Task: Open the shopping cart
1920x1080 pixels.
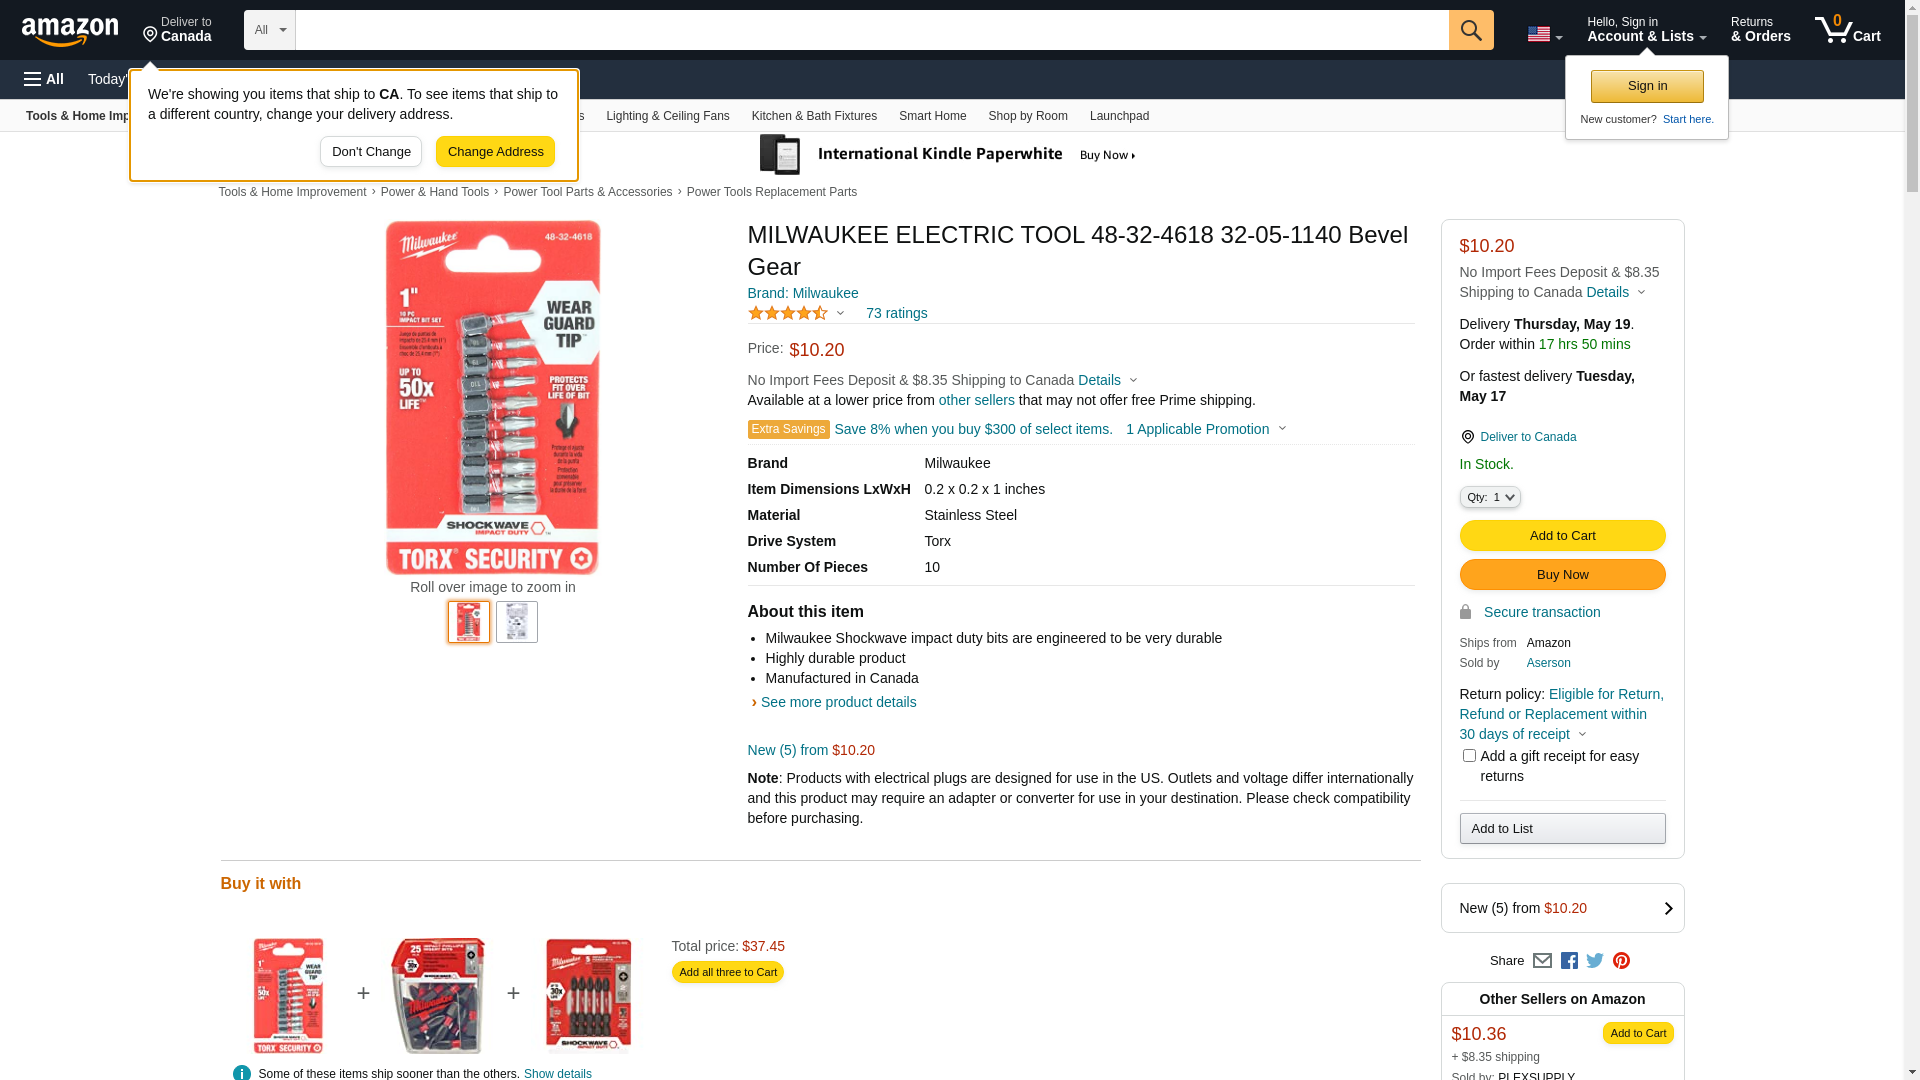Action: (1848, 30)
